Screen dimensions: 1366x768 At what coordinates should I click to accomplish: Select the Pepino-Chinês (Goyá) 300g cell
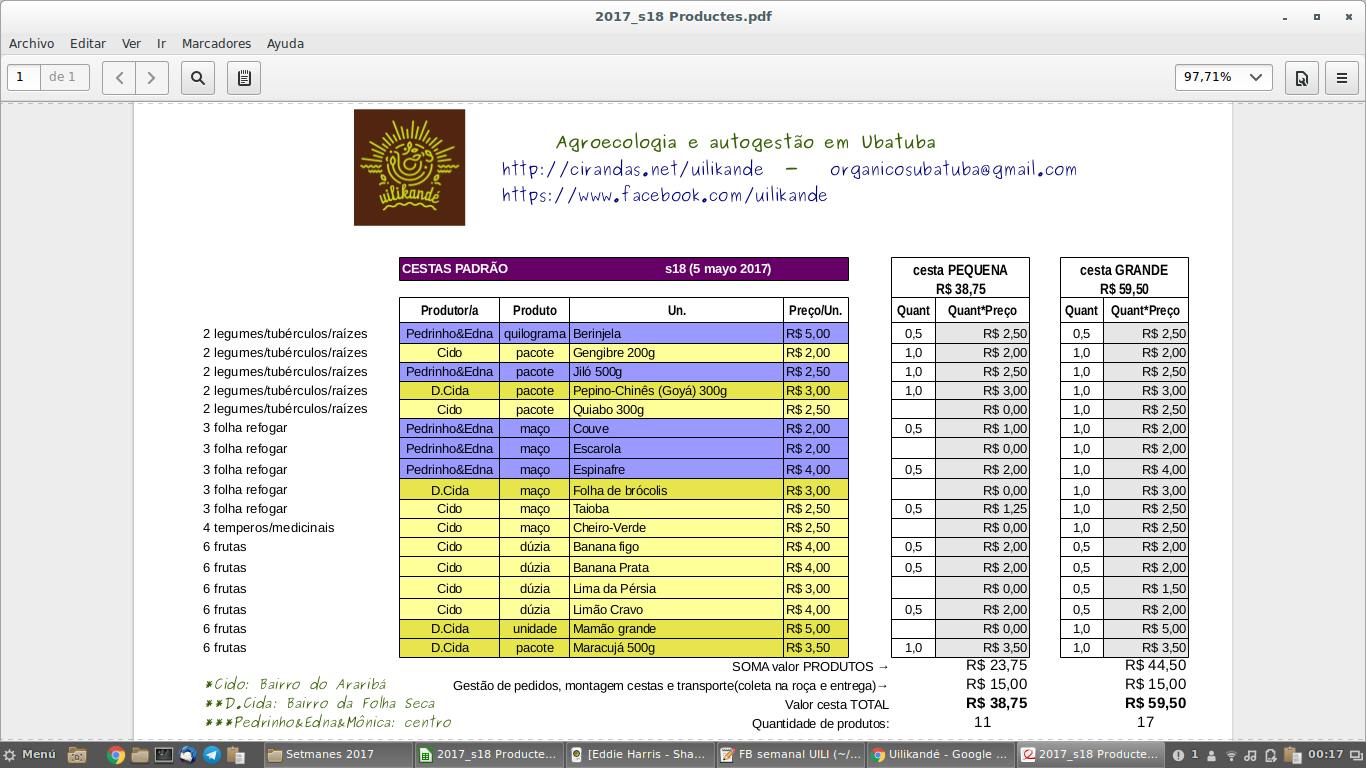click(676, 391)
